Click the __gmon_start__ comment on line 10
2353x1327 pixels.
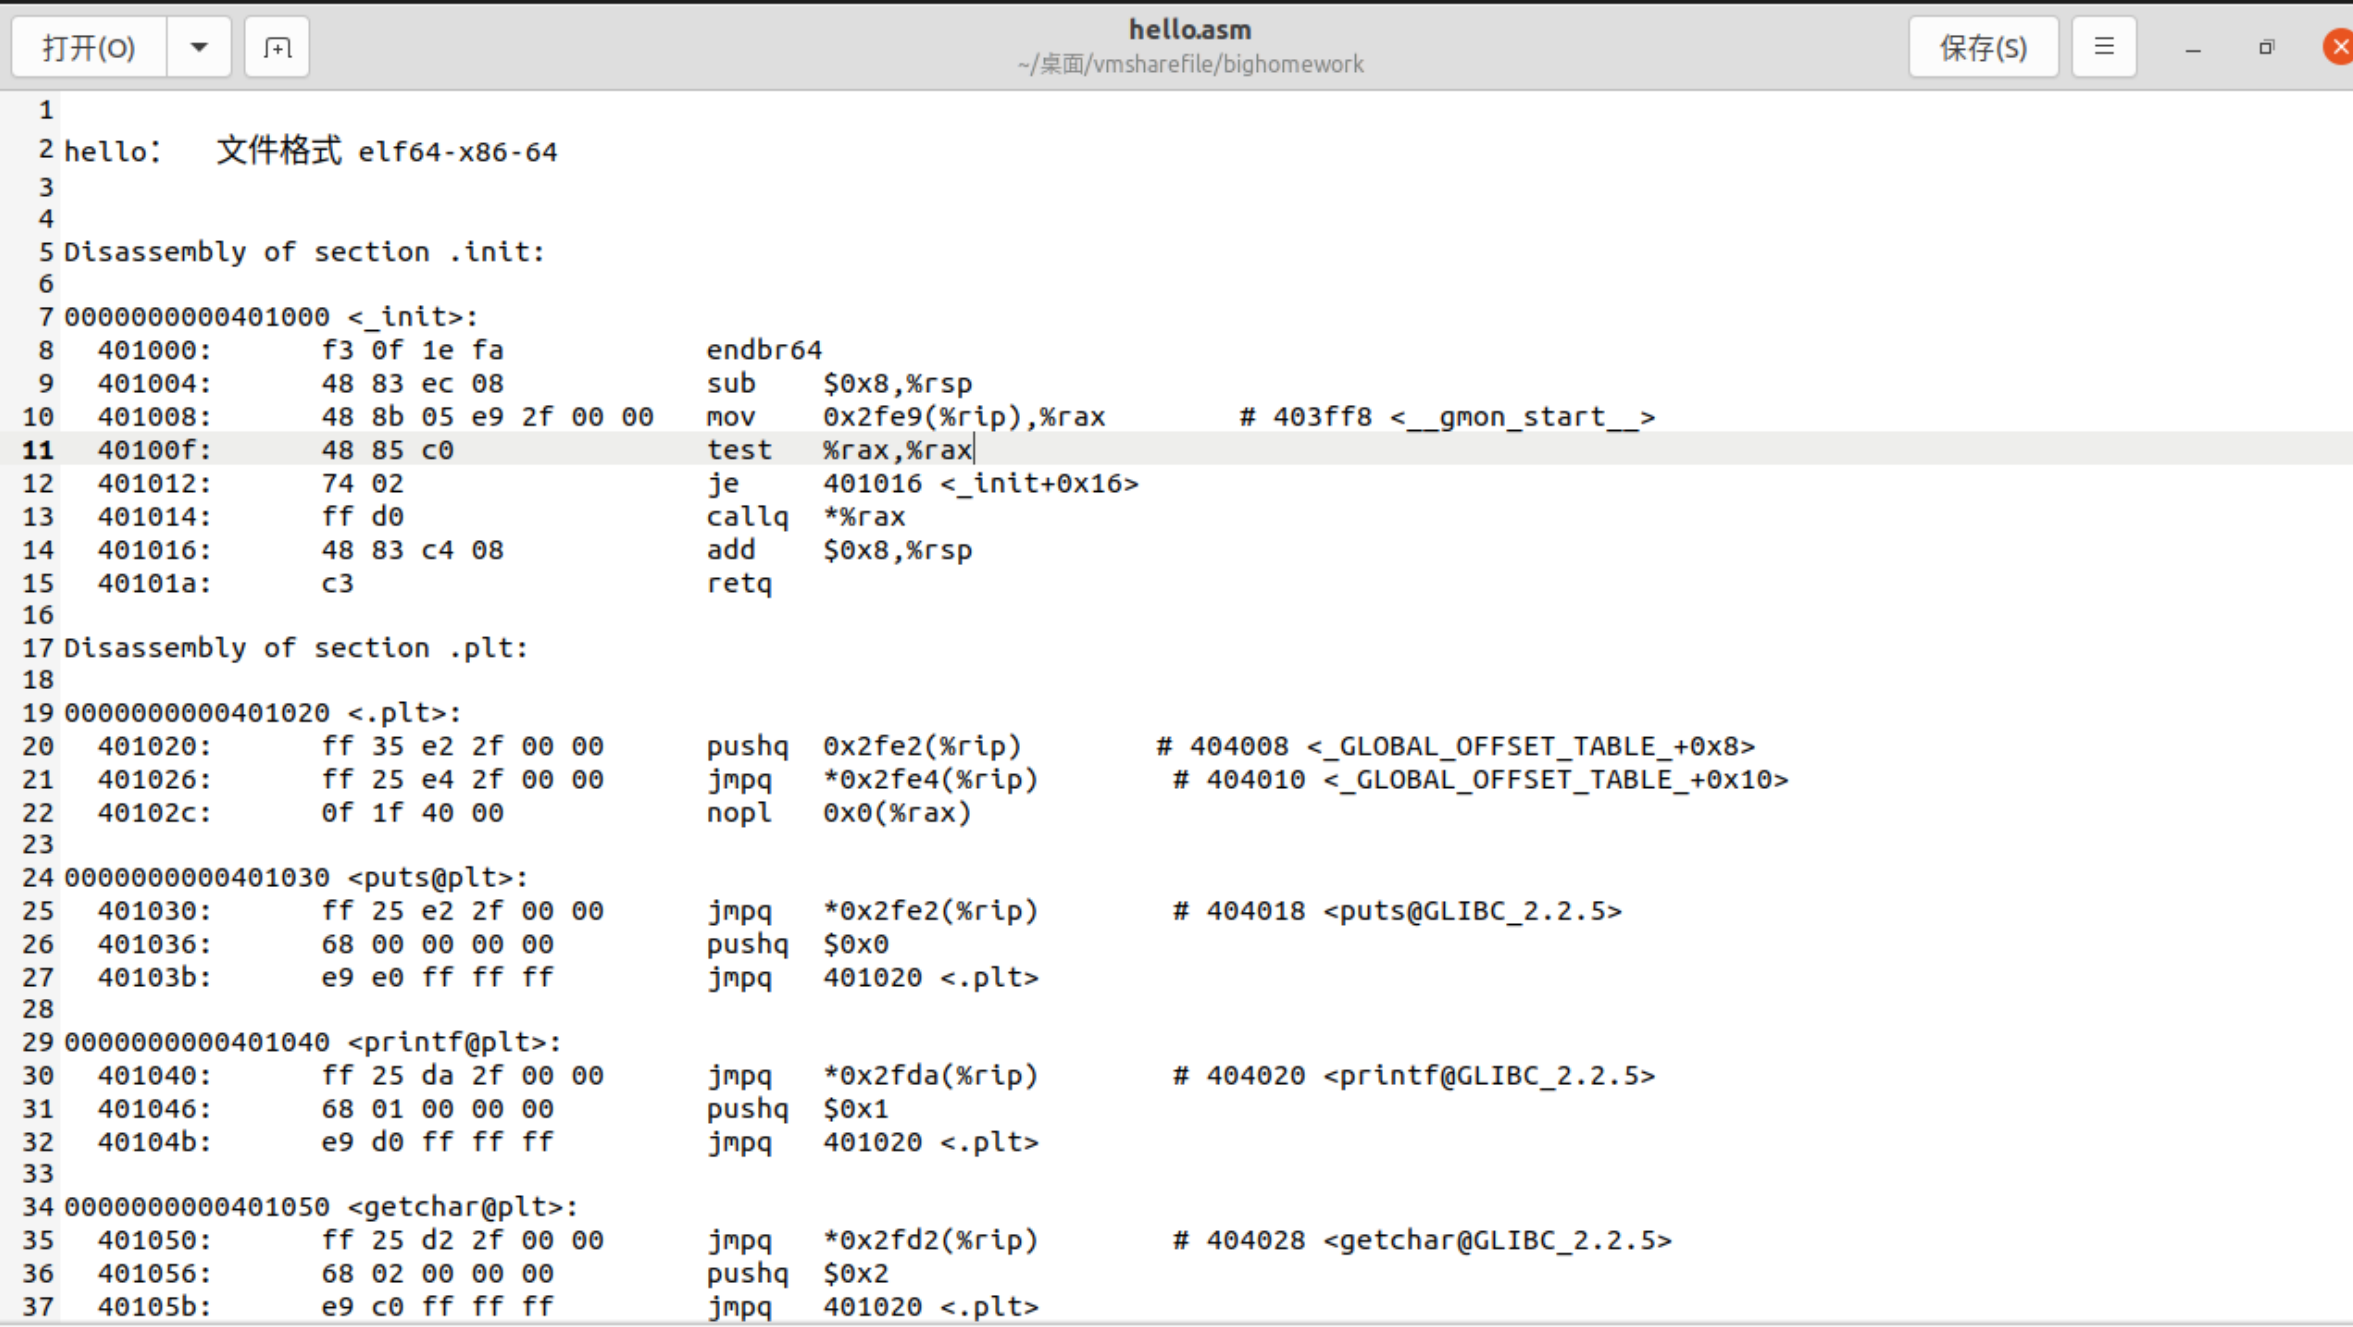tap(1521, 417)
